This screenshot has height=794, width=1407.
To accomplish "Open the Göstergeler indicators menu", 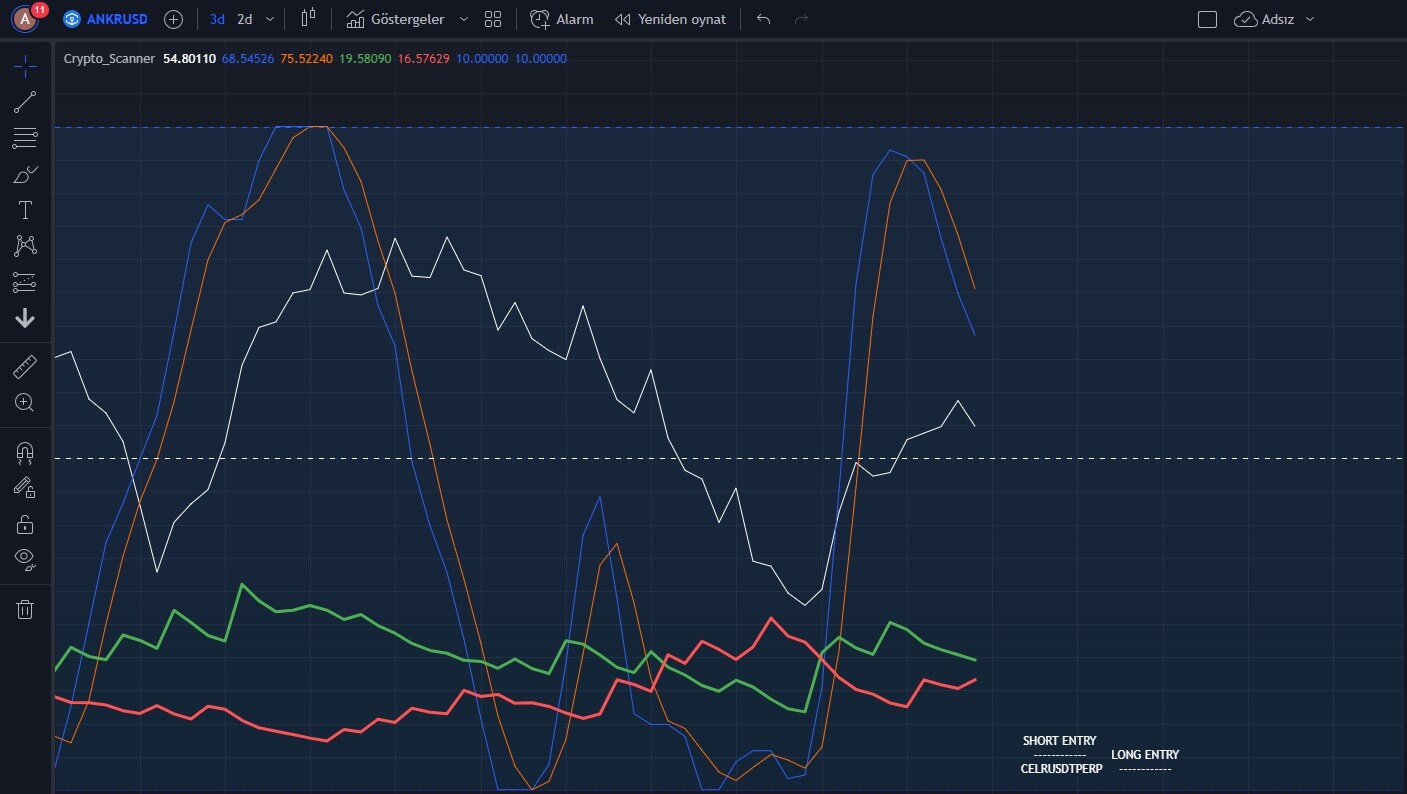I will [404, 18].
